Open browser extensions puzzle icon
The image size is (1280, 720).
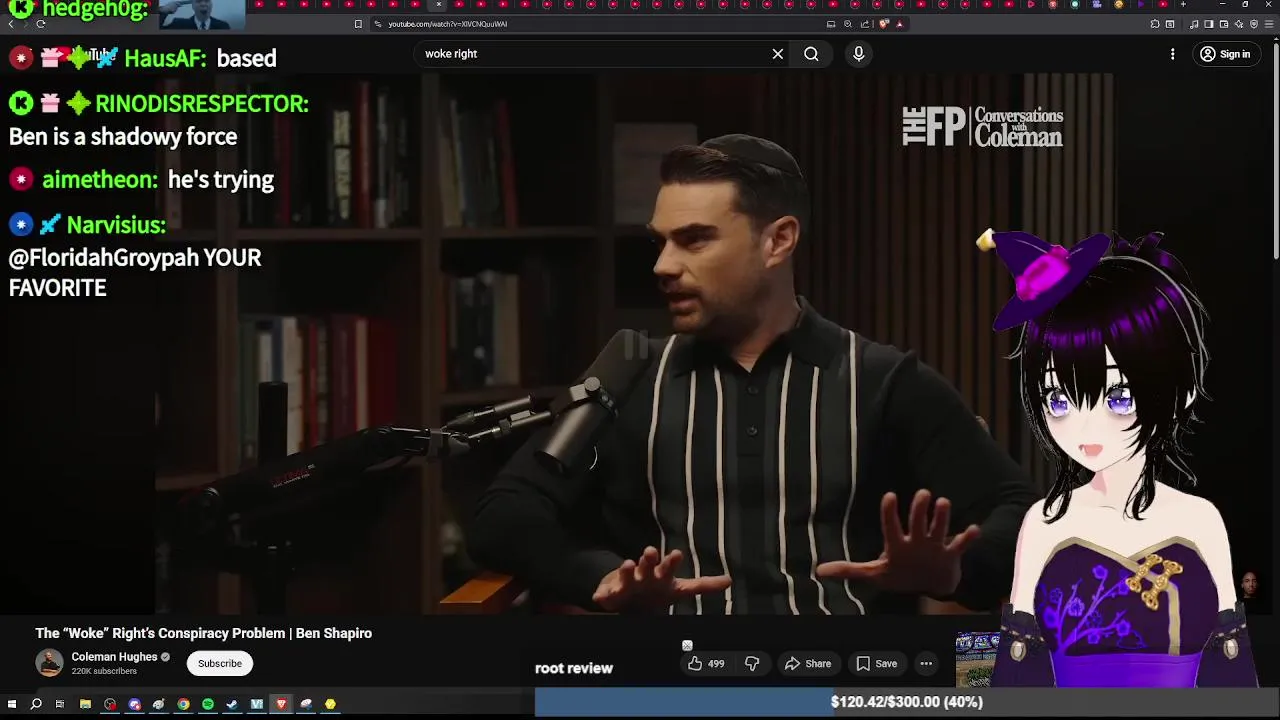coord(1155,24)
